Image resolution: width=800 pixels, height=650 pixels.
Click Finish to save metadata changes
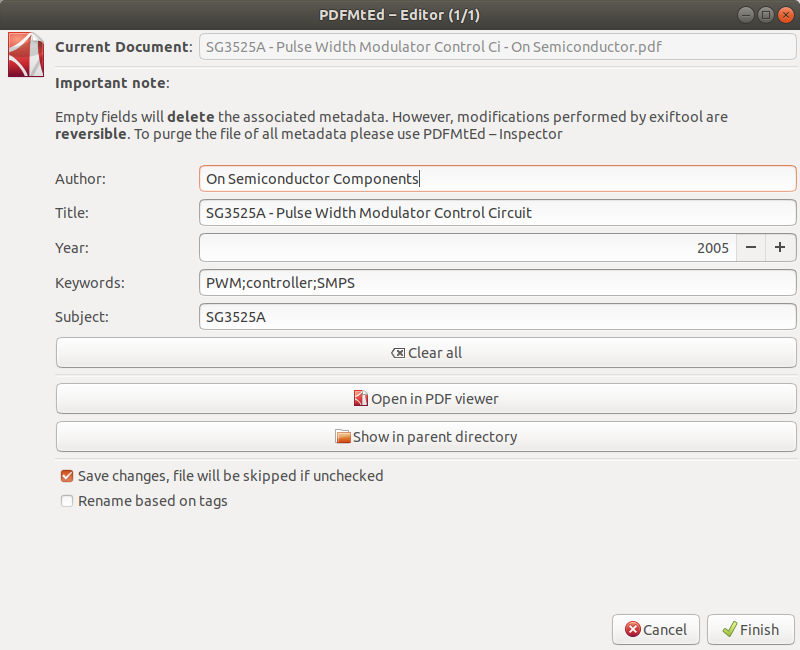click(x=751, y=629)
